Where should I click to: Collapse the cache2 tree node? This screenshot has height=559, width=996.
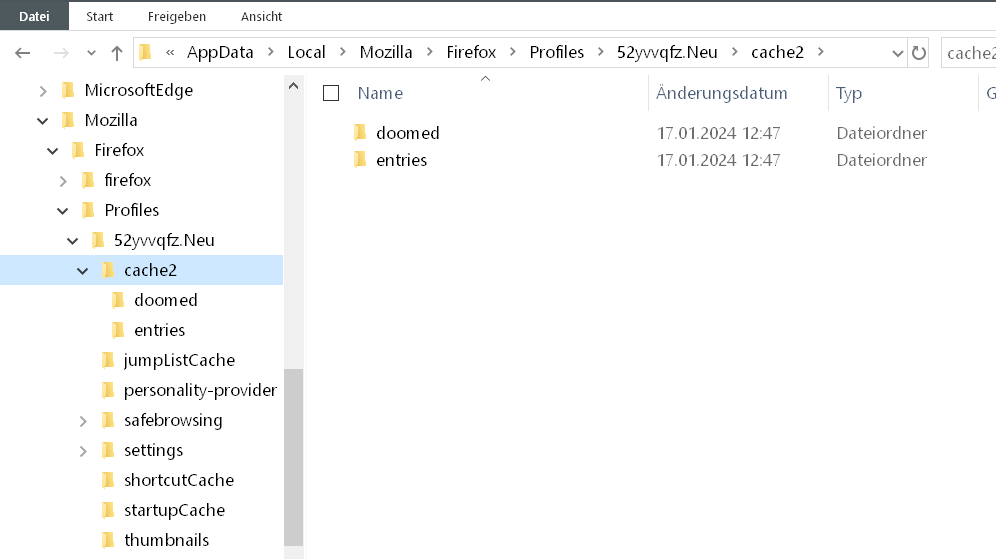pos(83,270)
